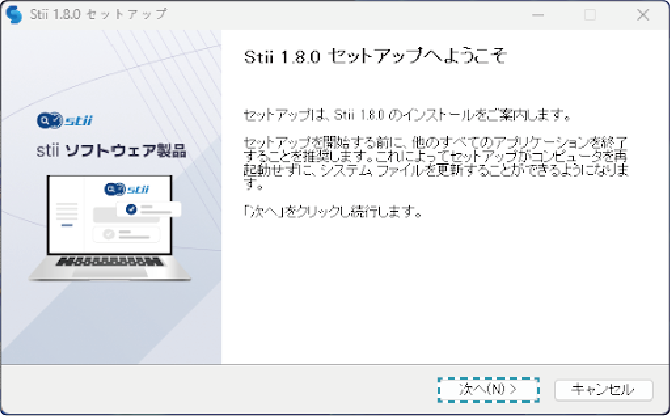Click heading 'Stii 1.8.0 セットアップへようこそ'

(x=375, y=56)
